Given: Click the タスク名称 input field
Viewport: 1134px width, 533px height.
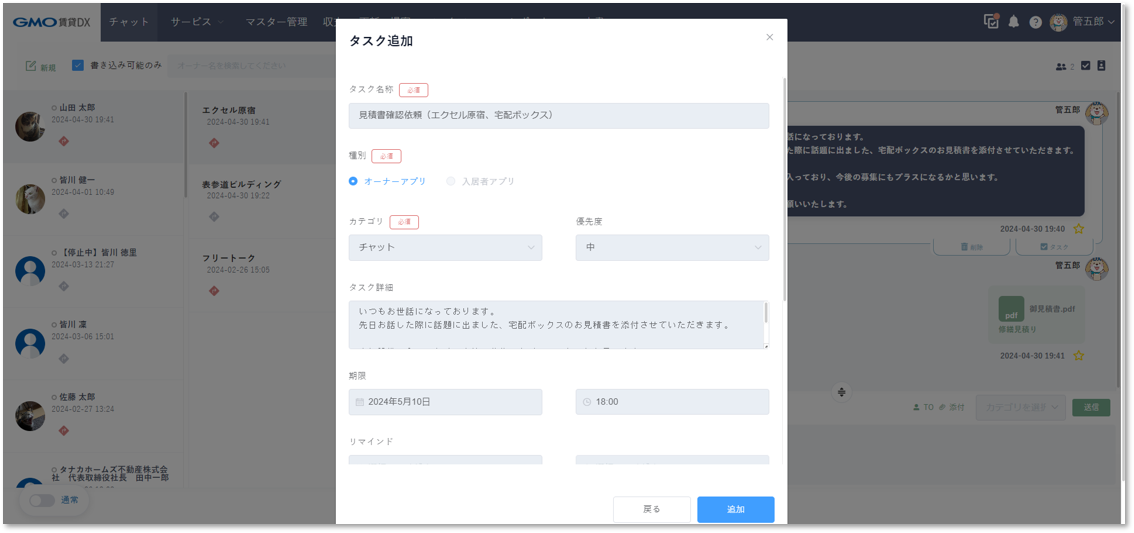Looking at the screenshot, I should (558, 116).
